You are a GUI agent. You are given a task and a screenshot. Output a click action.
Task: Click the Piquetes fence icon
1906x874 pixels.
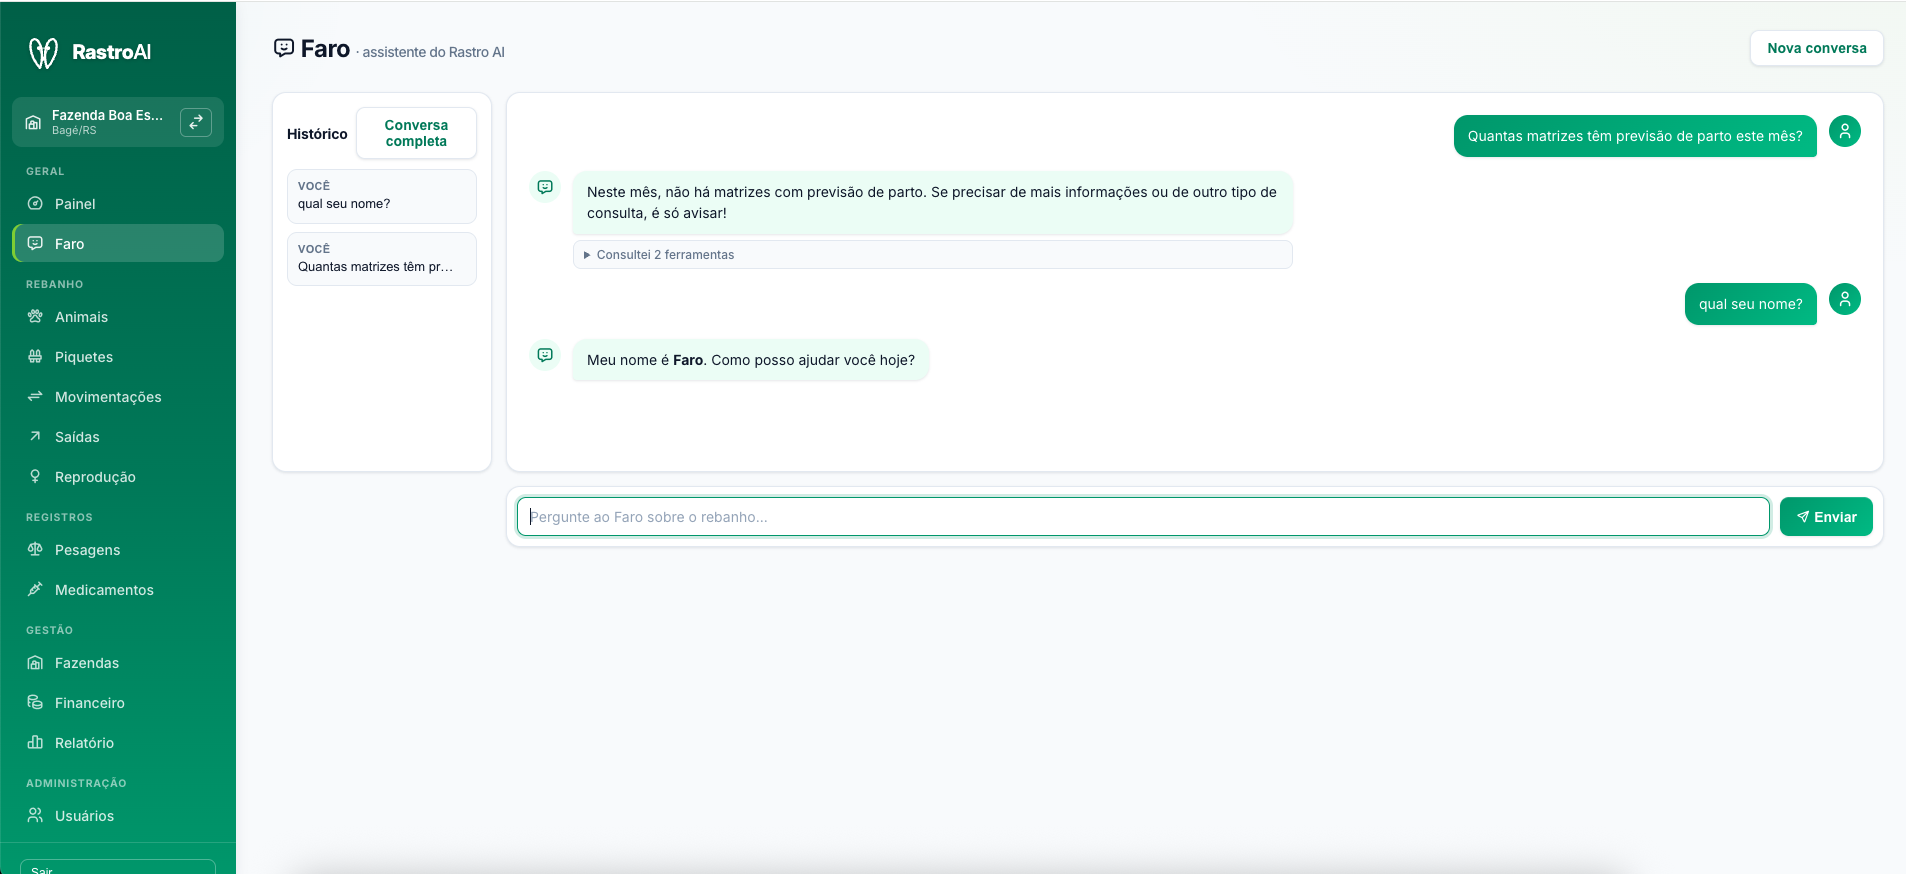click(35, 356)
